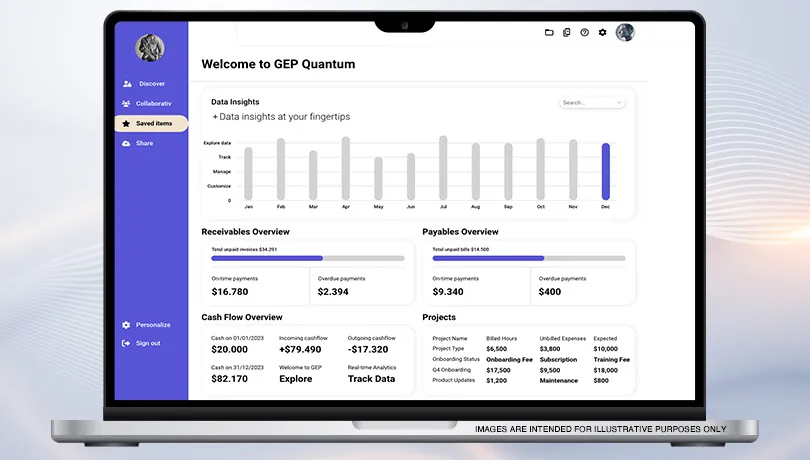This screenshot has height=460, width=810.
Task: Click the copy documents icon
Action: tap(567, 32)
